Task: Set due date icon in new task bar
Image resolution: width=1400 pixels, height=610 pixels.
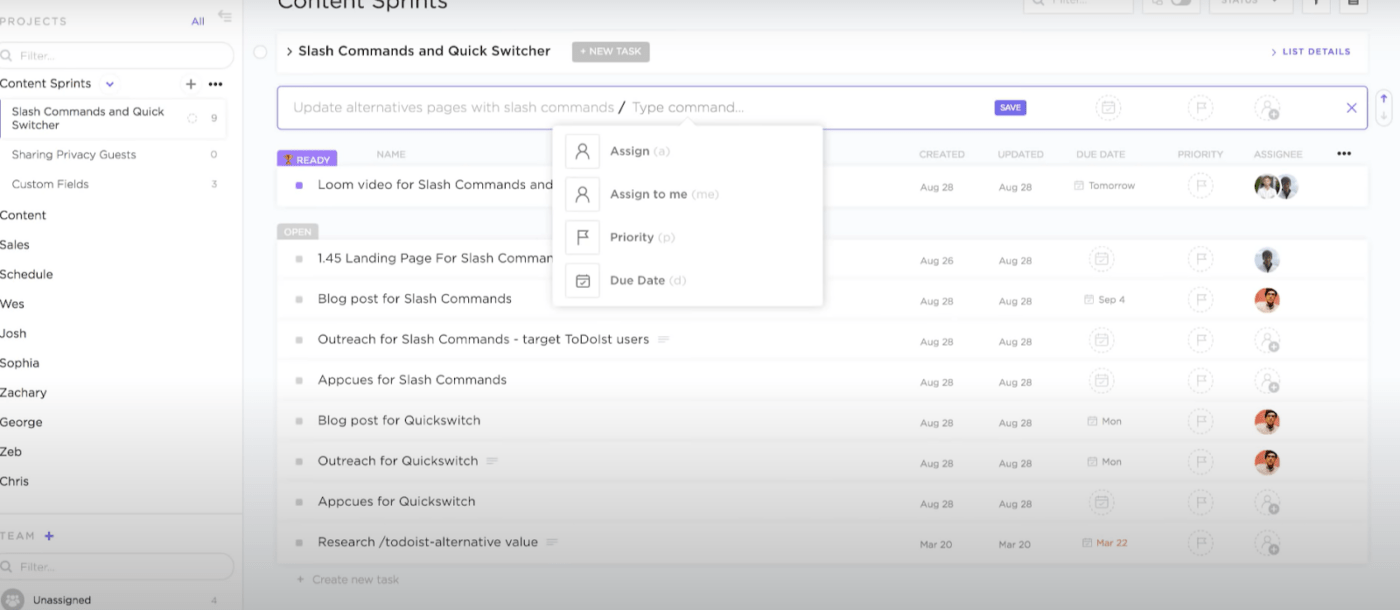Action: (x=1107, y=108)
